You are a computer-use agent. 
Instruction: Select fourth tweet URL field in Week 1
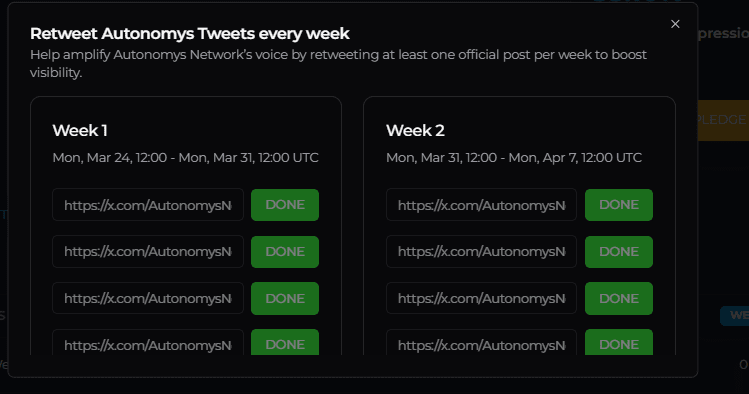click(148, 342)
